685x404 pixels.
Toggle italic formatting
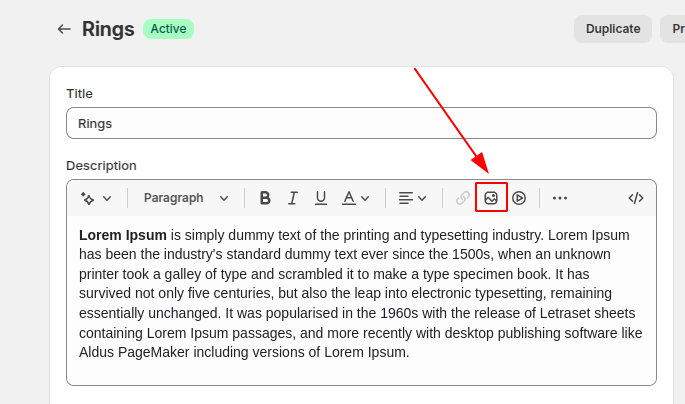point(293,198)
